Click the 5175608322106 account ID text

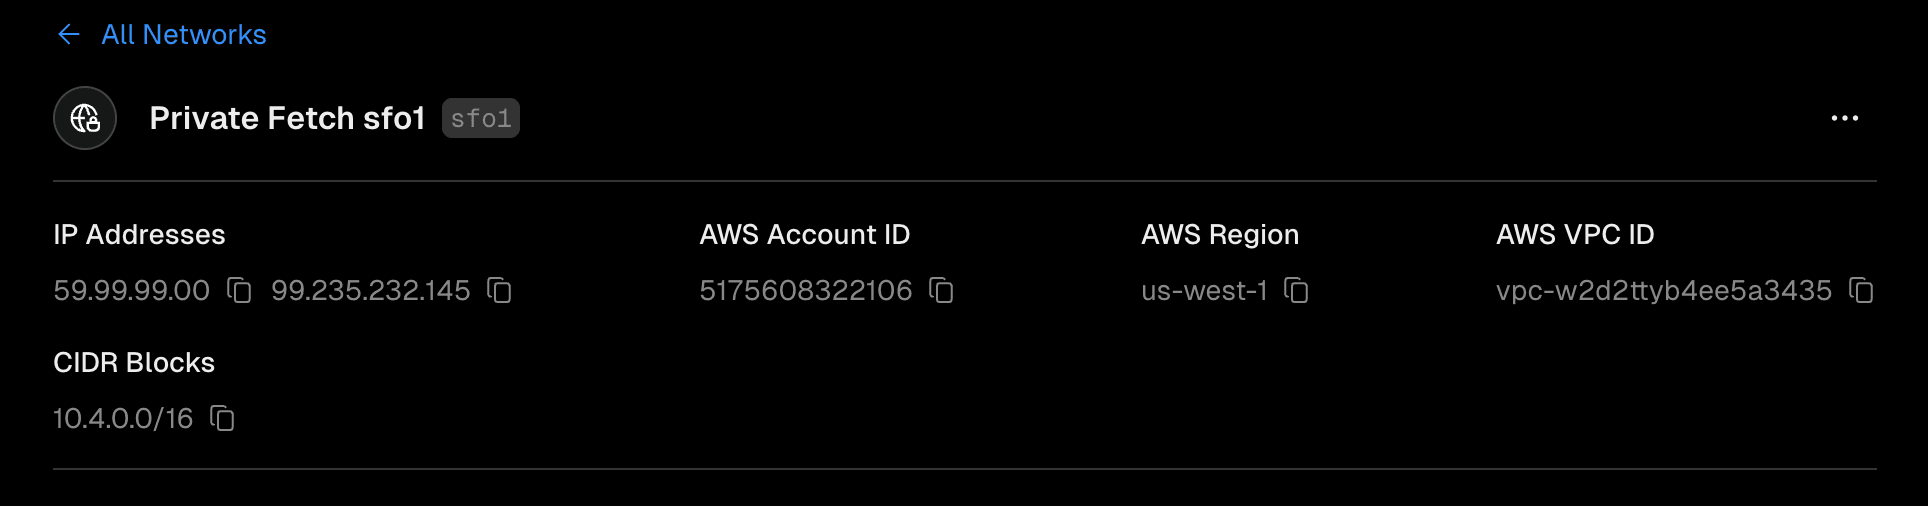pos(805,291)
